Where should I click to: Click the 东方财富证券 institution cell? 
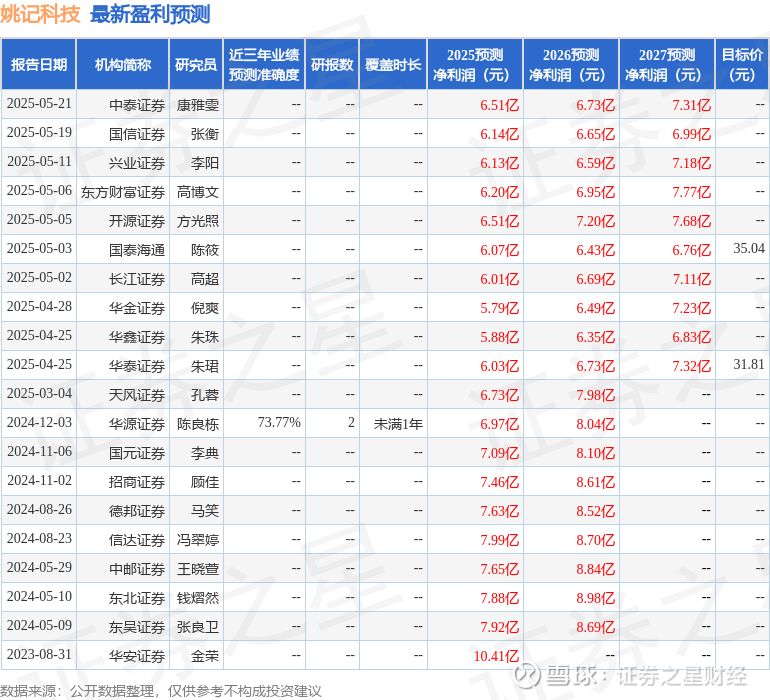[123, 192]
